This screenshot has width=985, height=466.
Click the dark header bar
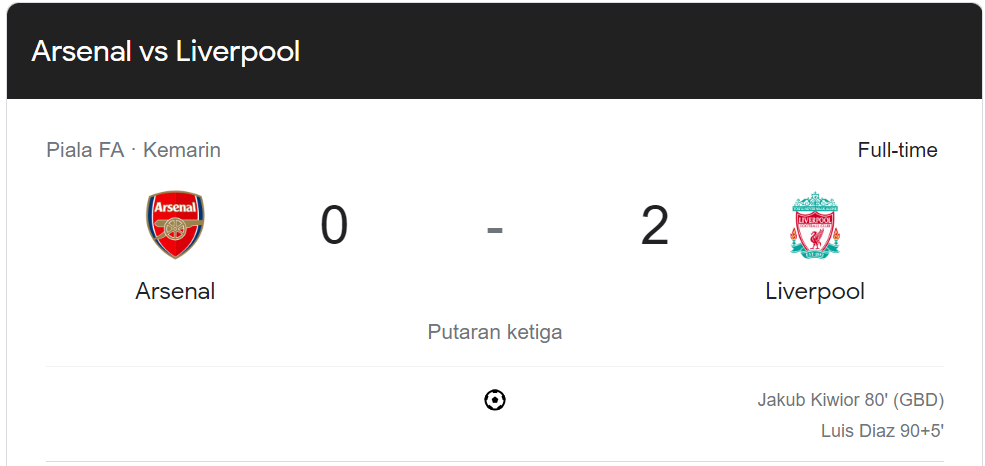(494, 51)
